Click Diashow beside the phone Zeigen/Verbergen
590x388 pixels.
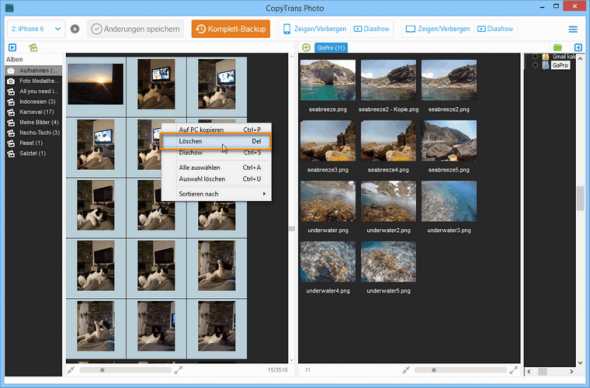pos(372,29)
